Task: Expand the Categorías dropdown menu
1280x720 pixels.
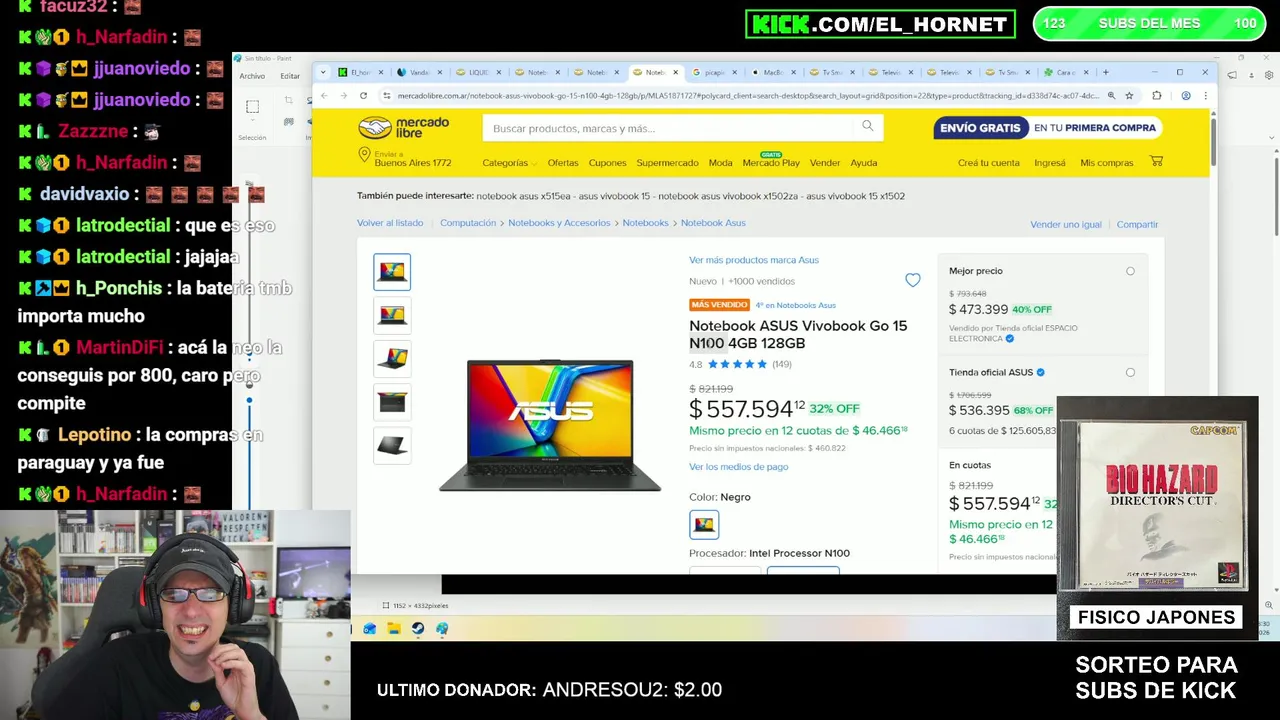Action: point(509,163)
